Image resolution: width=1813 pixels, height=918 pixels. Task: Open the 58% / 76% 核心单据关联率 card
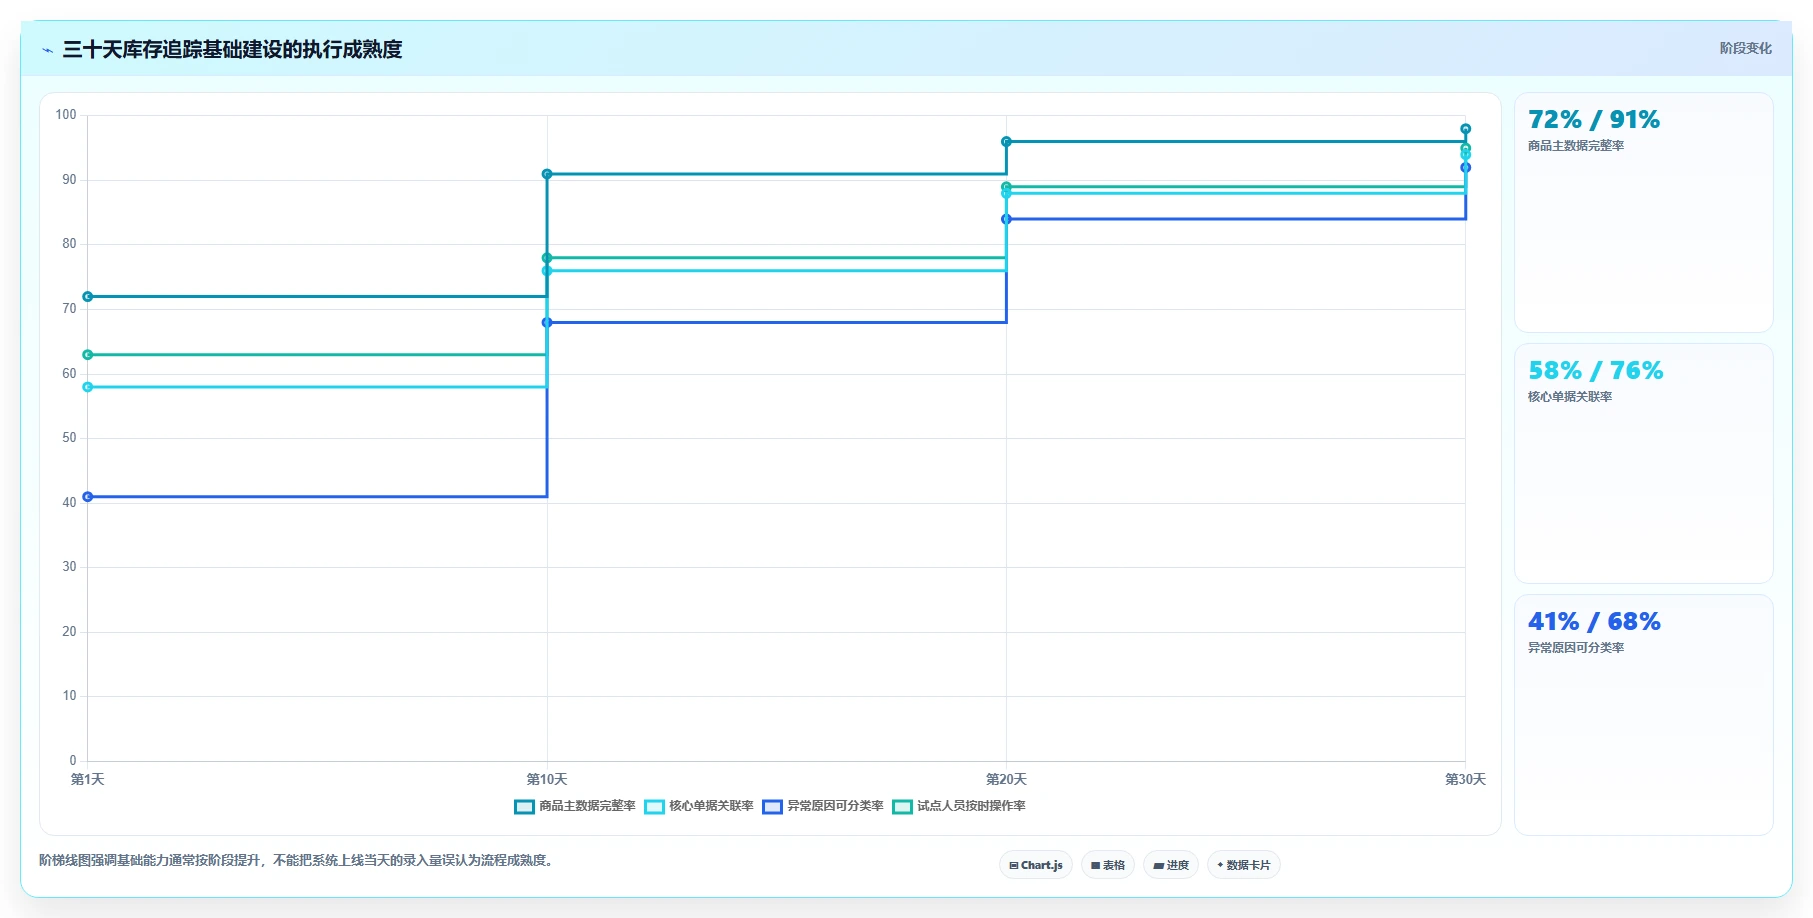(1644, 464)
